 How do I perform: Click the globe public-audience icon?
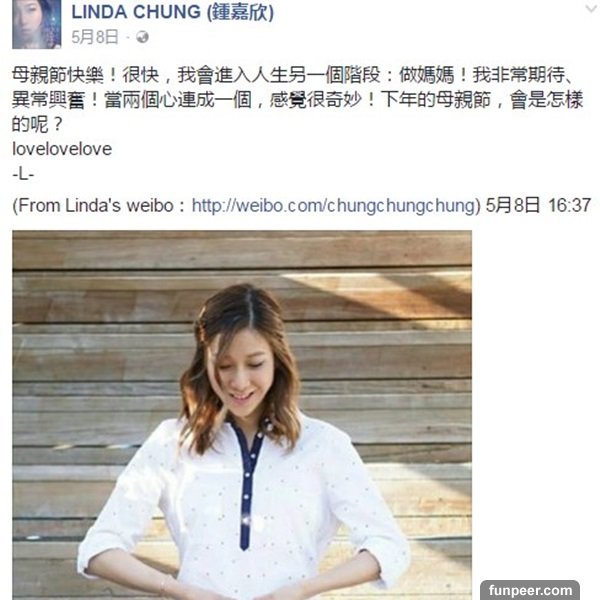point(142,37)
